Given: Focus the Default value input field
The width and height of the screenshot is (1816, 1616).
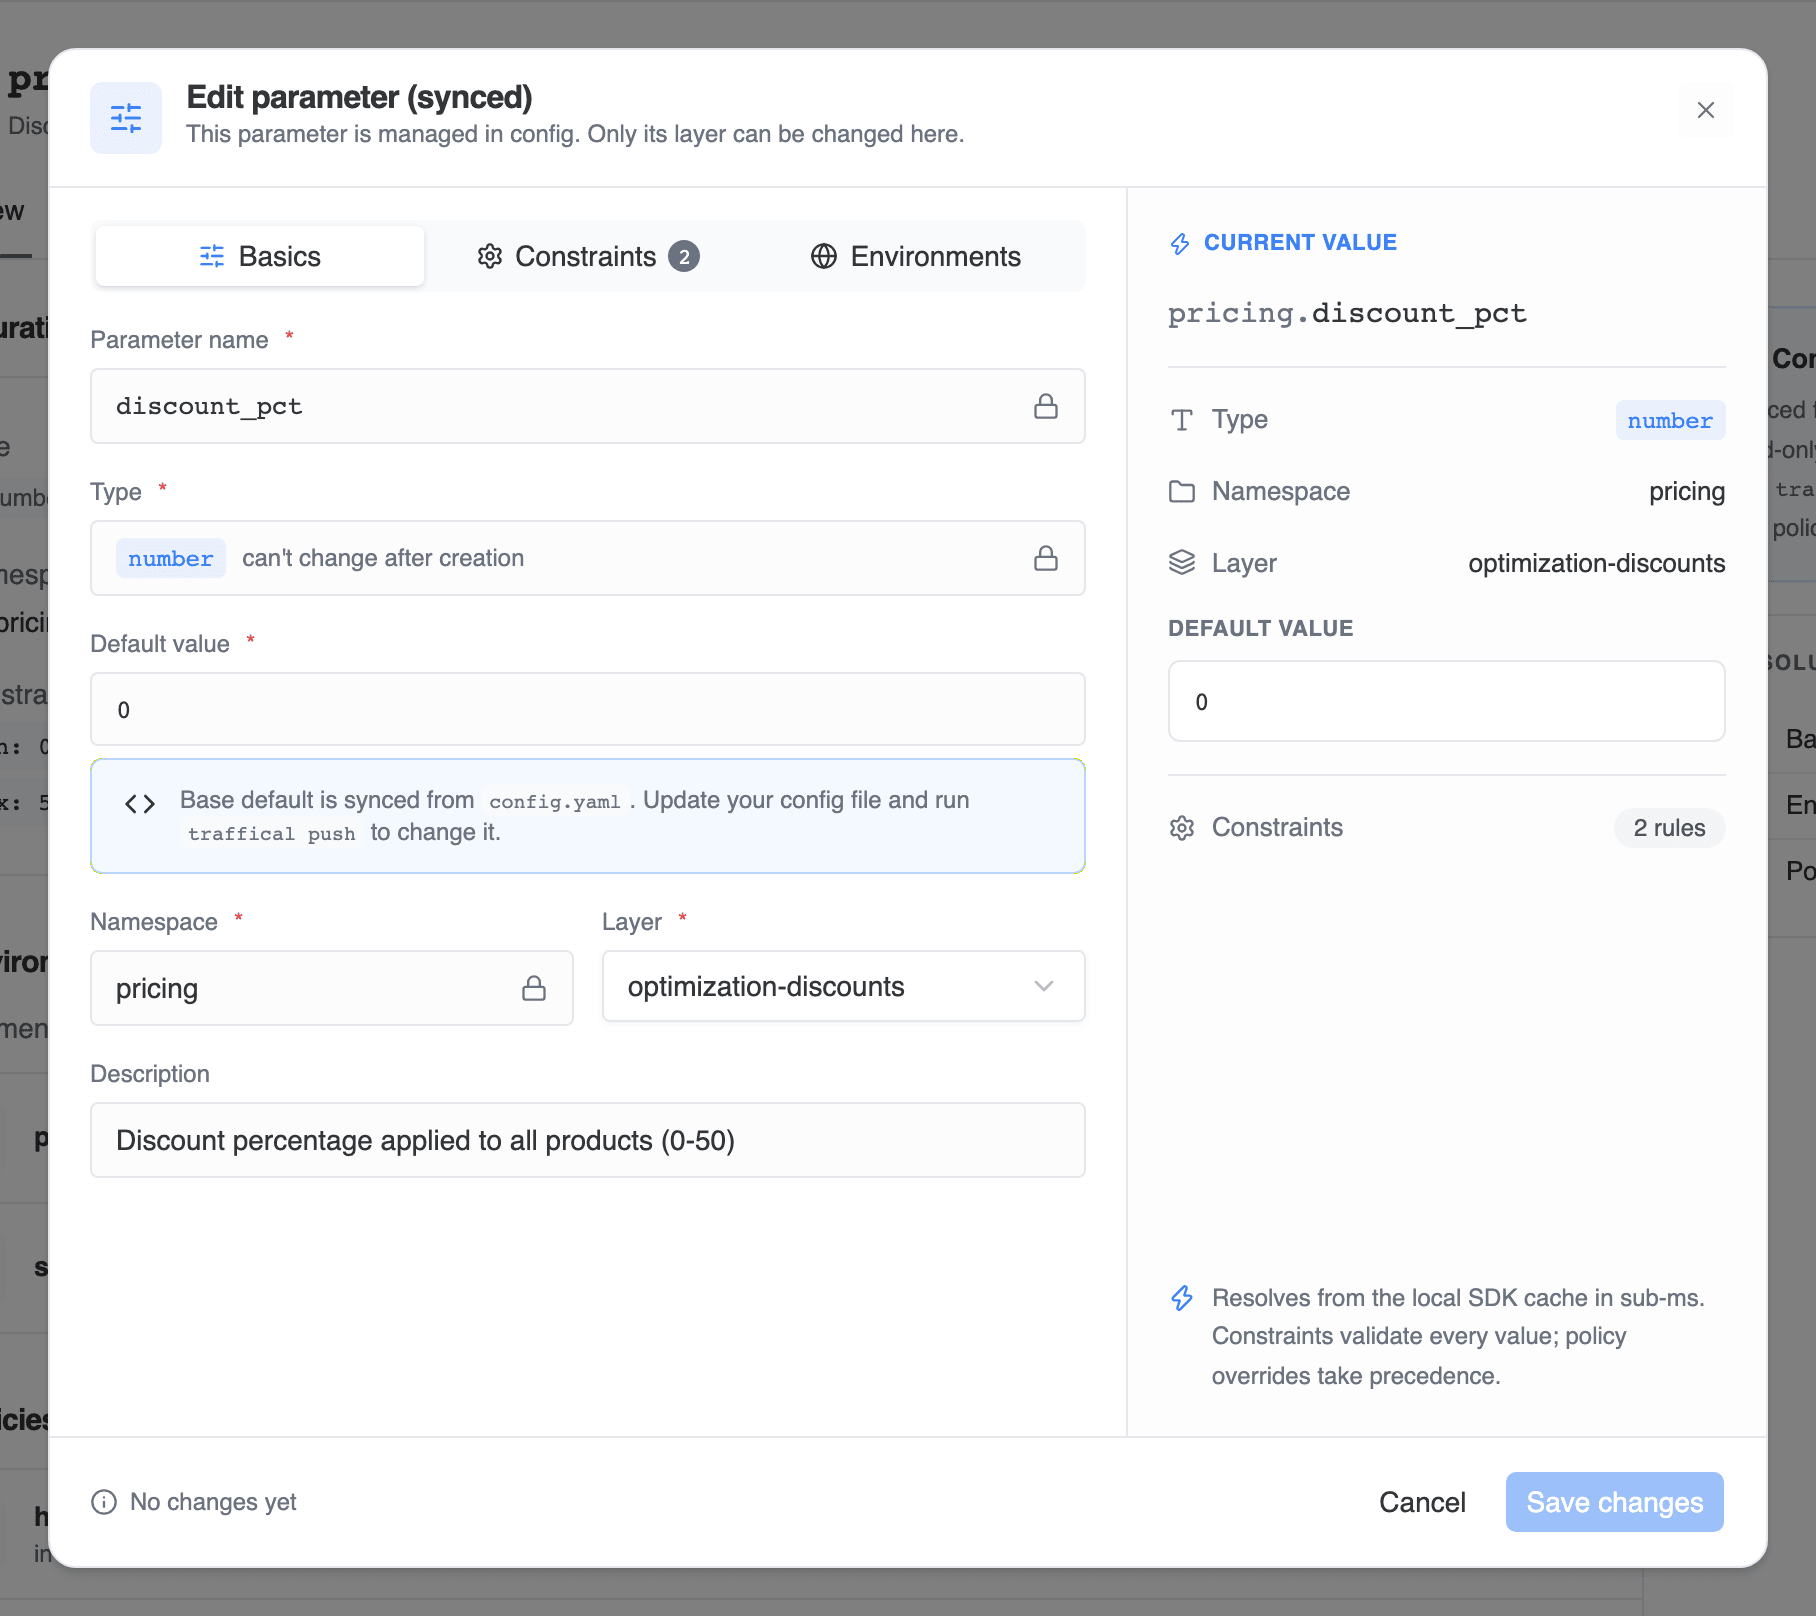Looking at the screenshot, I should point(588,709).
